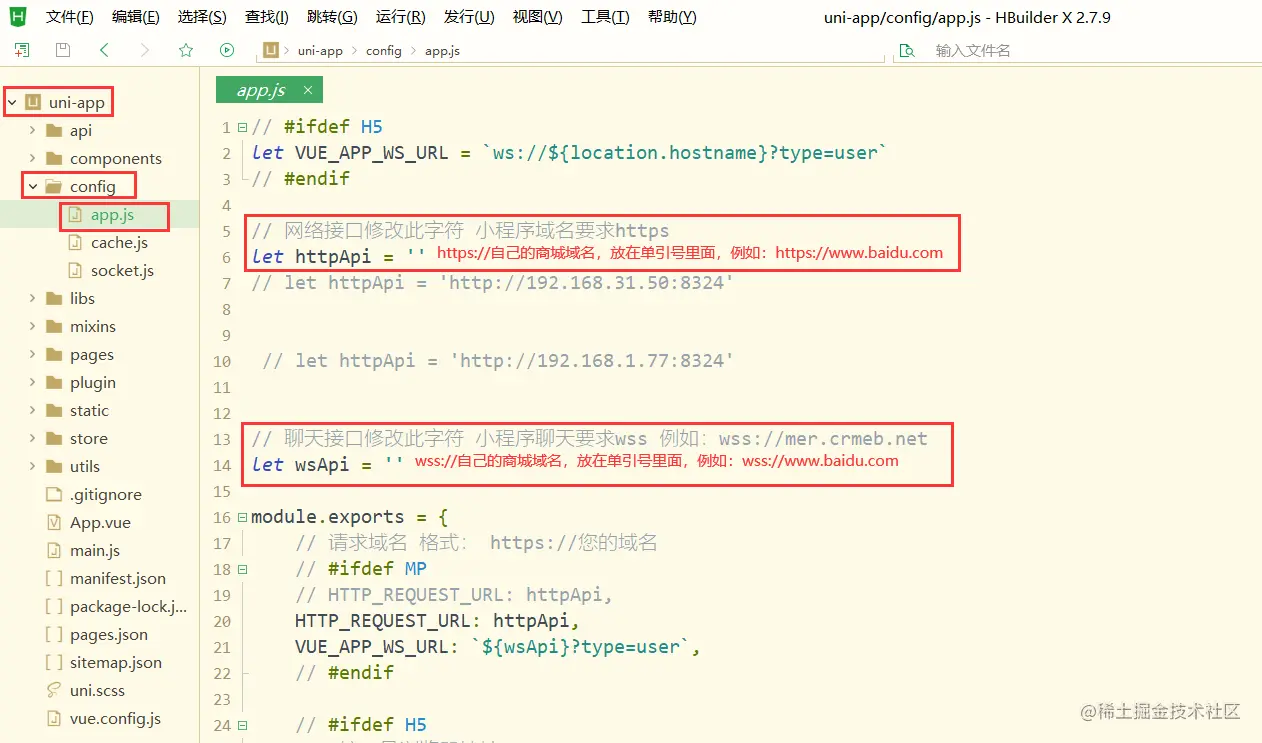Expand the libs folder
Screen dimensions: 1262x743
click(33, 298)
